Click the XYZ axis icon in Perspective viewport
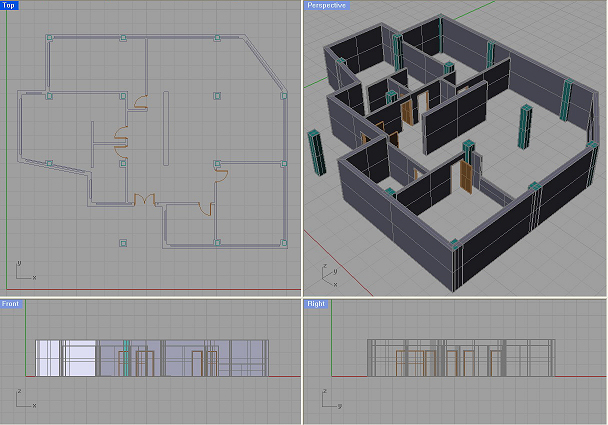Viewport: 608px width, 425px height. [x=327, y=270]
